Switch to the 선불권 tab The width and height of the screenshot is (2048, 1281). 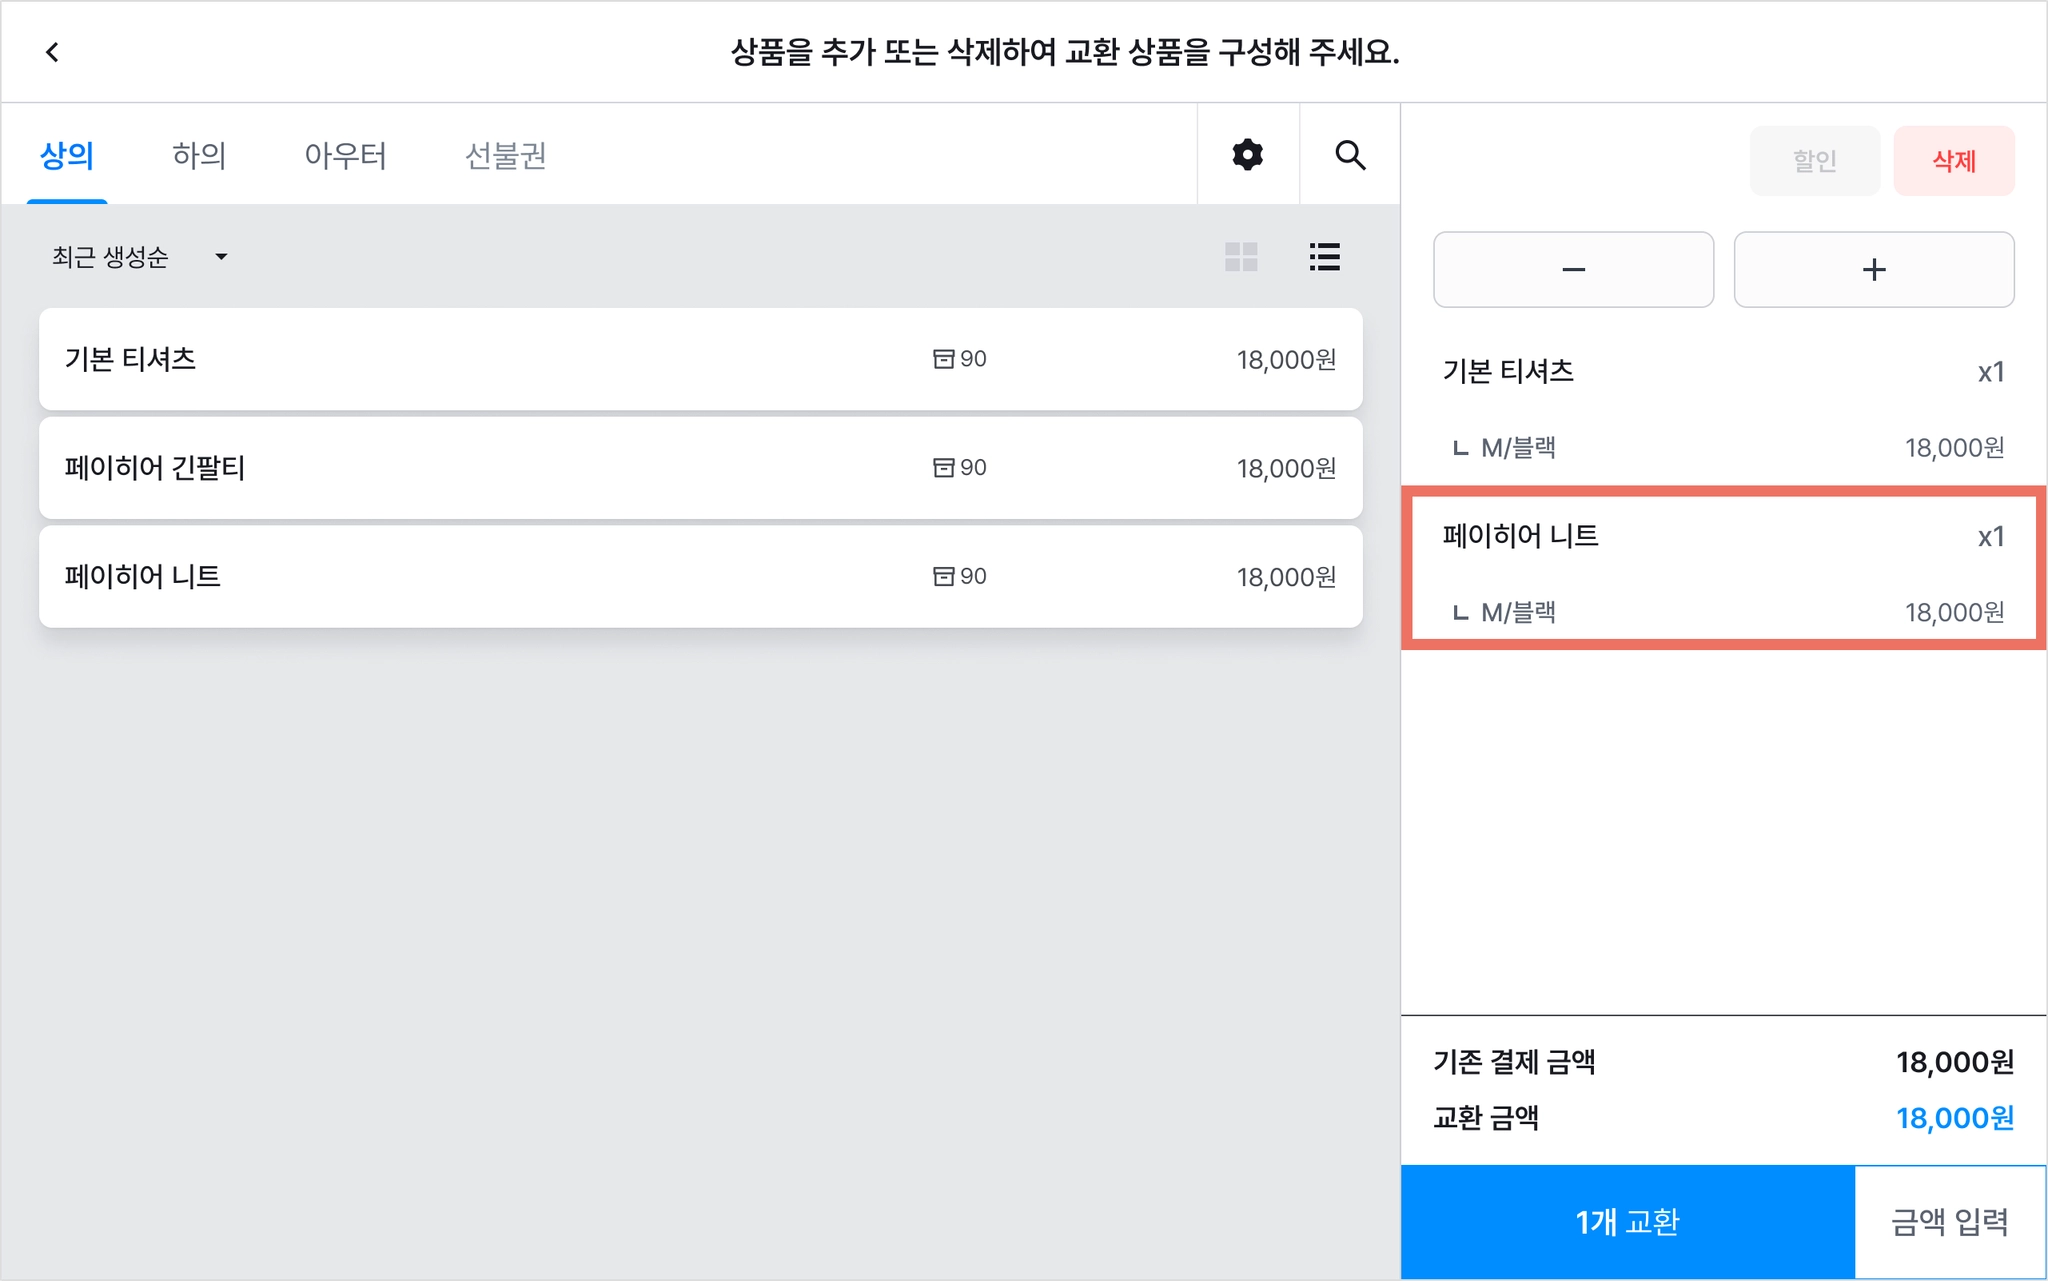[x=505, y=155]
